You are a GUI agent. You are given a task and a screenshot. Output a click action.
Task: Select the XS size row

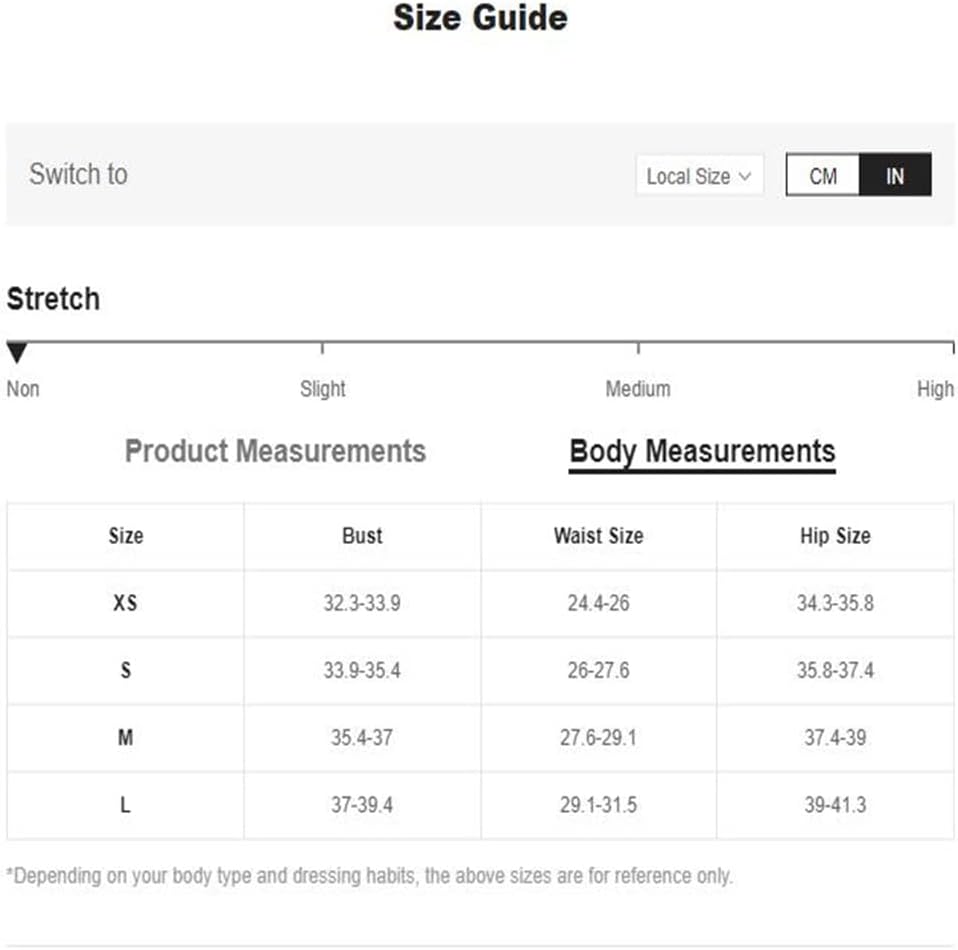[125, 604]
